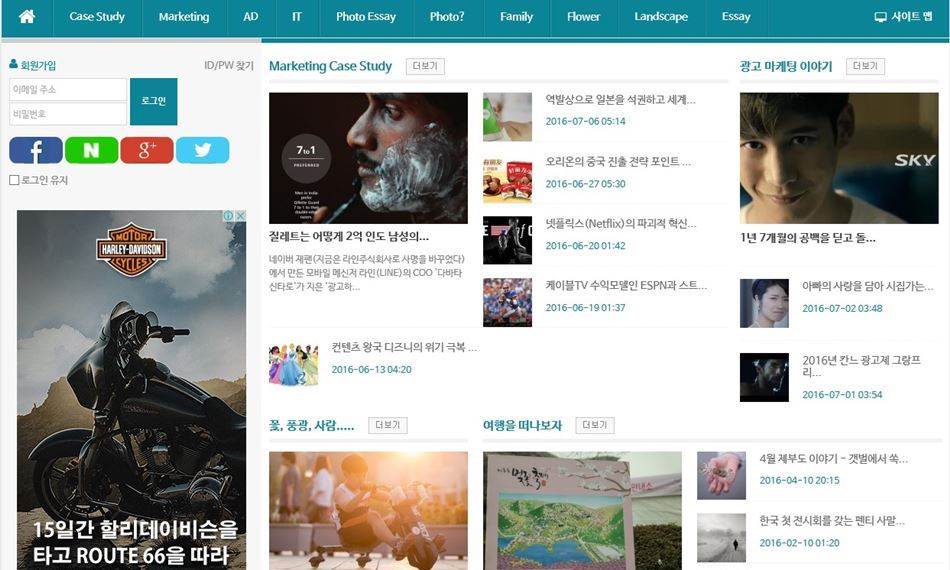
Task: Open article 질레트는 어떻게 2억 인도 남성의
Action: pos(349,236)
